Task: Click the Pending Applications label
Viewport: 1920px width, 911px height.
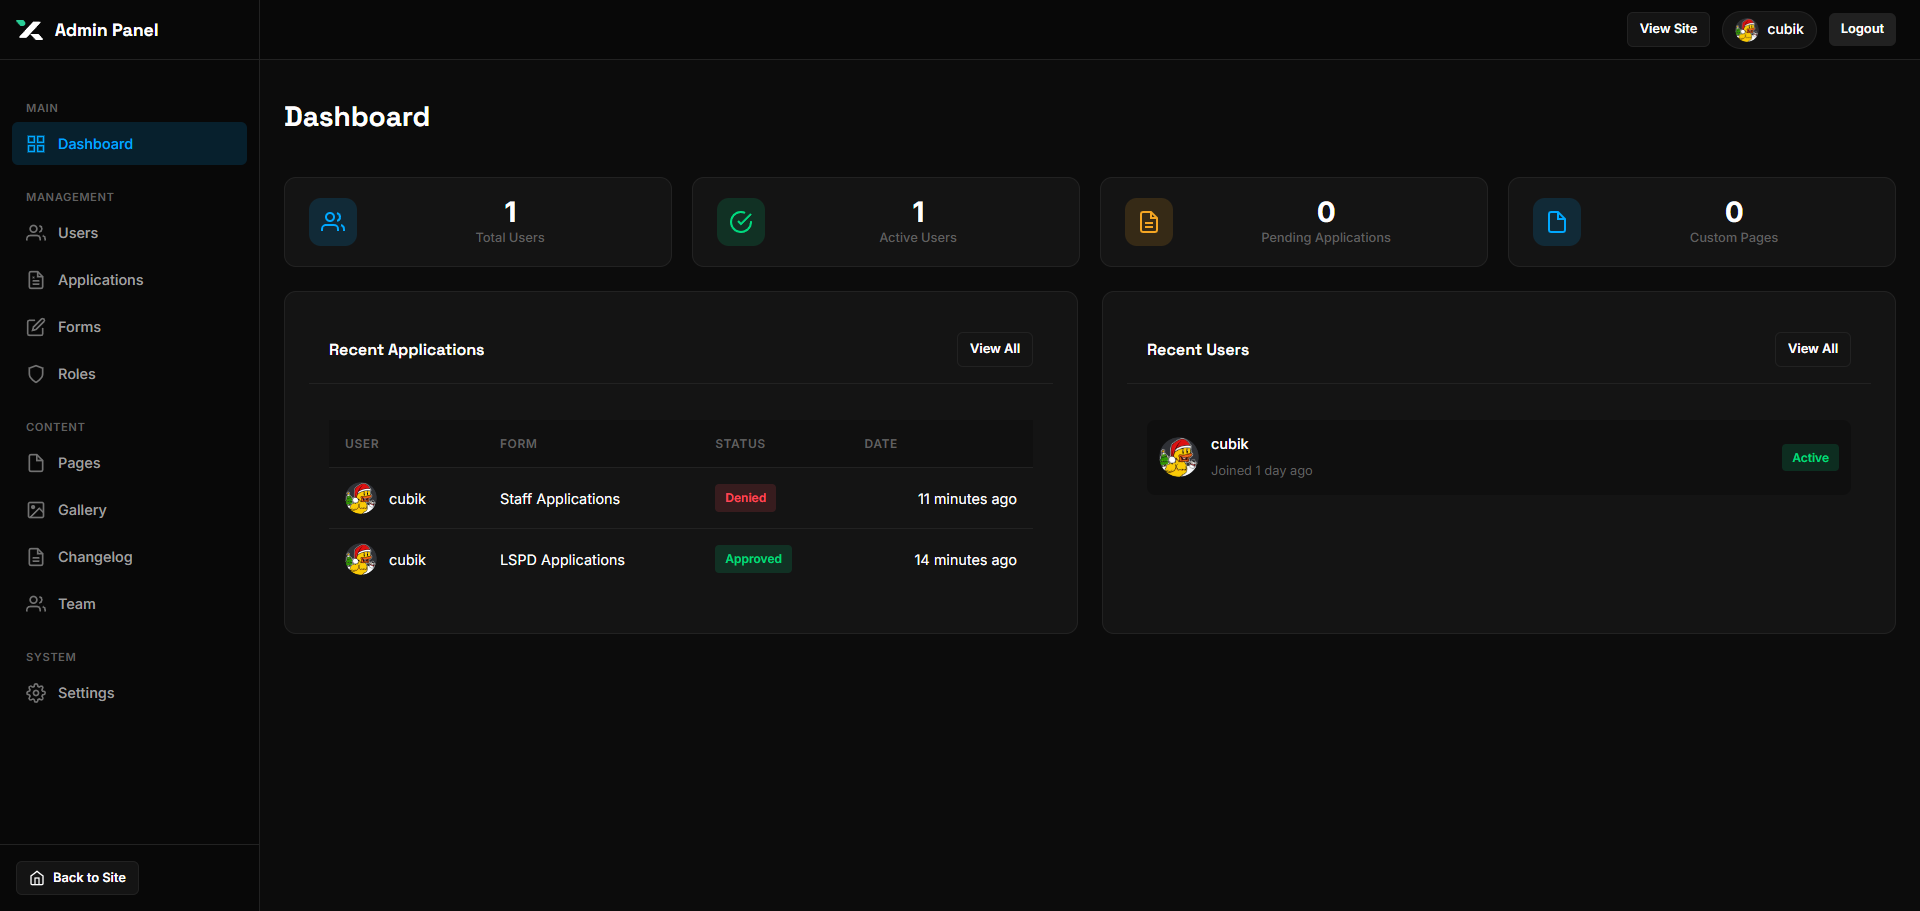Action: 1326,238
